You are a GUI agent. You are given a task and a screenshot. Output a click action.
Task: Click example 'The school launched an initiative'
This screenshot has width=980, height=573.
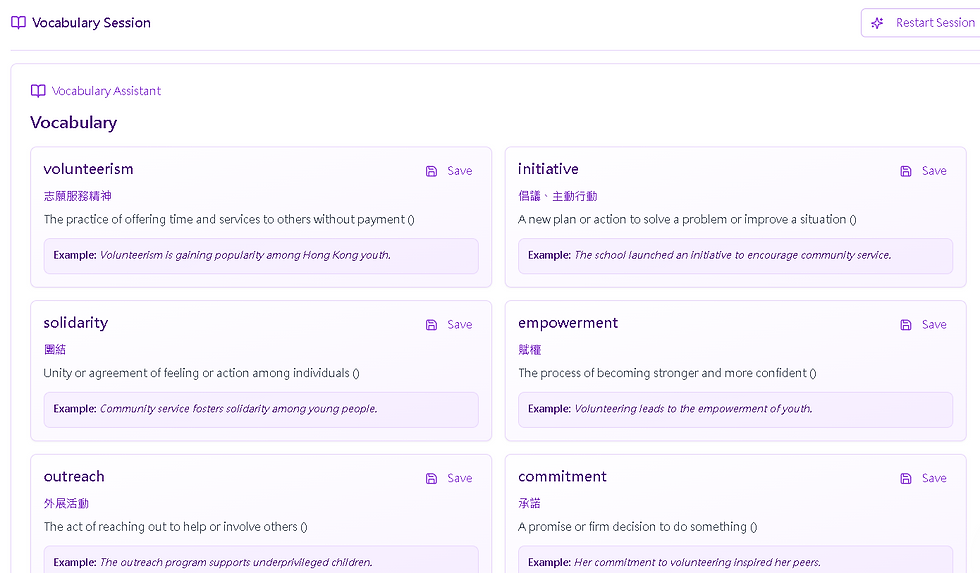(x=732, y=255)
